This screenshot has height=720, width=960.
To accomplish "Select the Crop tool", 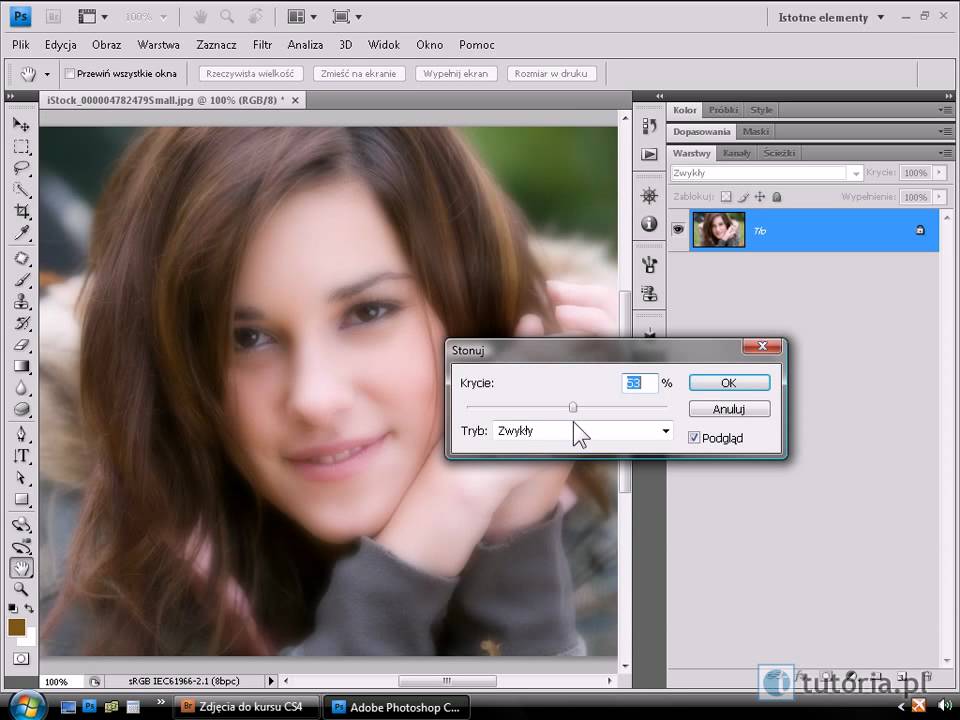I will coord(21,211).
